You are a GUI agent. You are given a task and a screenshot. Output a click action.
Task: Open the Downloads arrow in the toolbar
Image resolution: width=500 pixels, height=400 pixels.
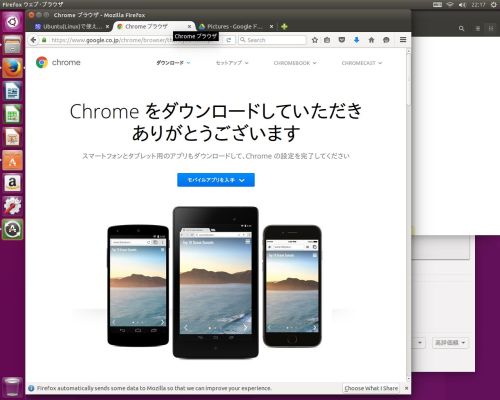tap(356, 40)
